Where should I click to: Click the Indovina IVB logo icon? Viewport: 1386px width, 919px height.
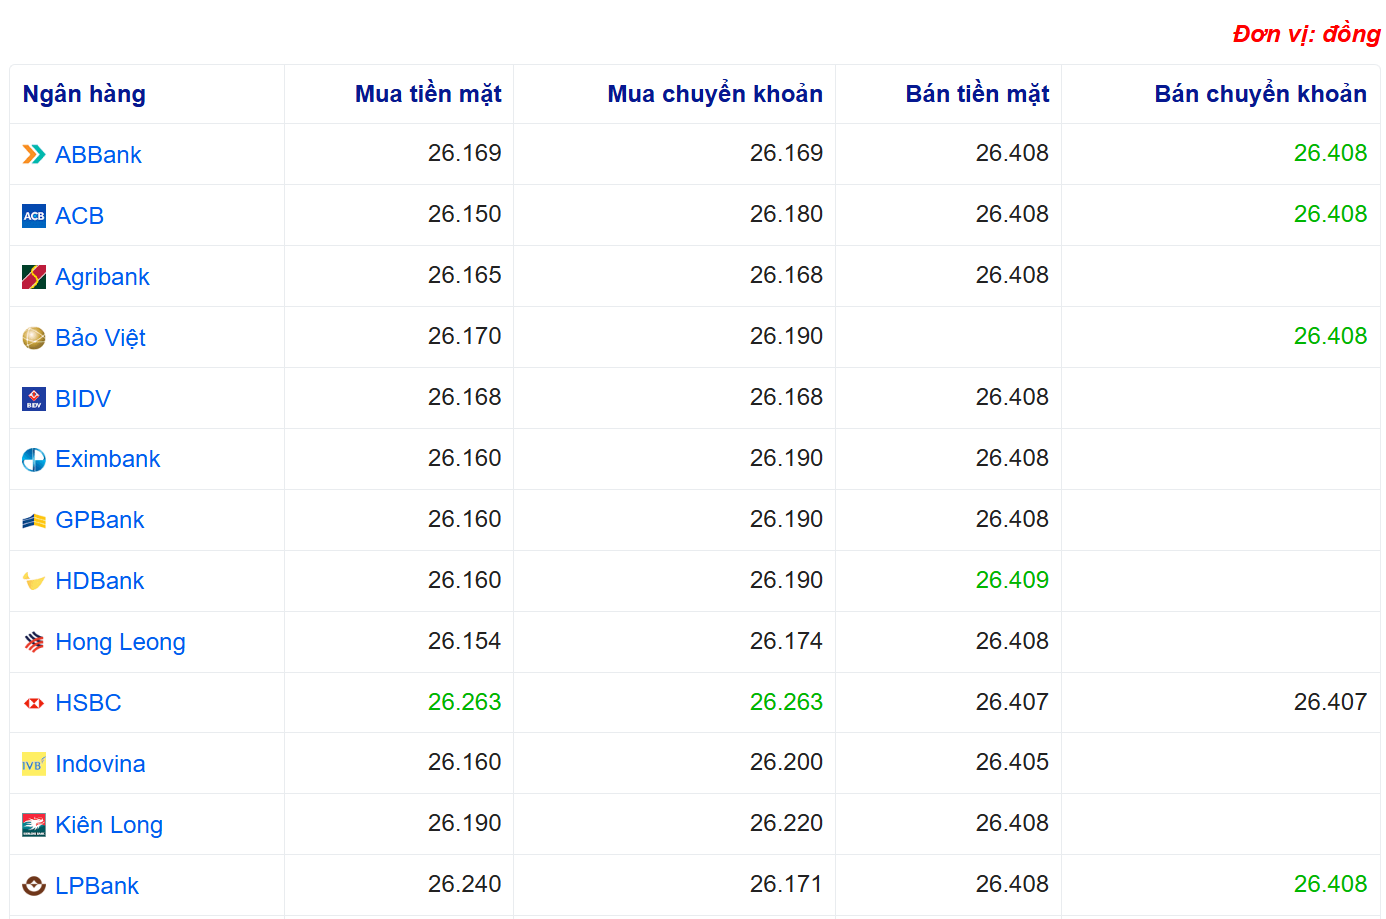[34, 764]
